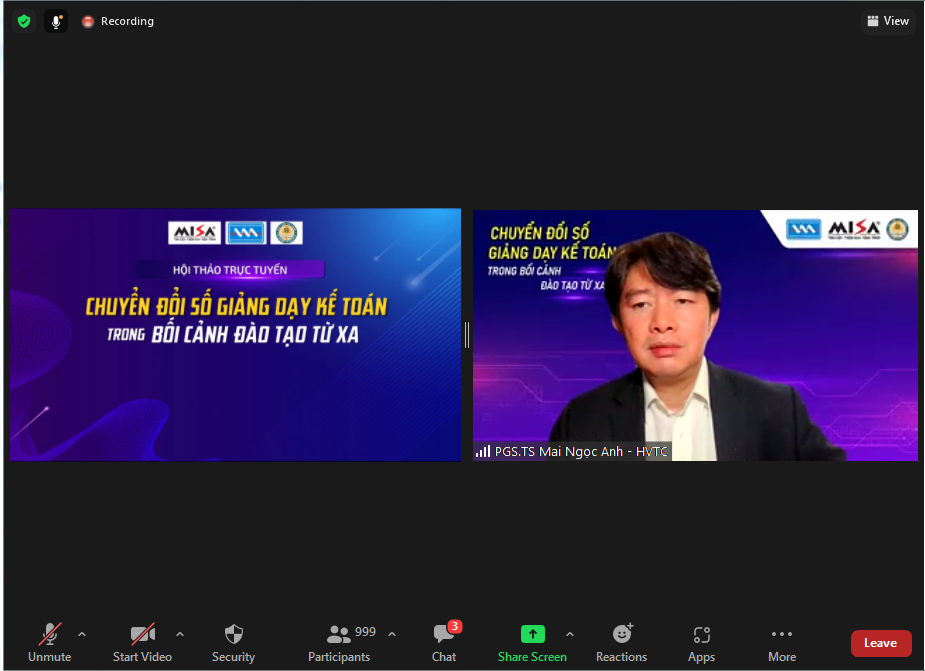Click the encryption shield icon

click(22, 20)
